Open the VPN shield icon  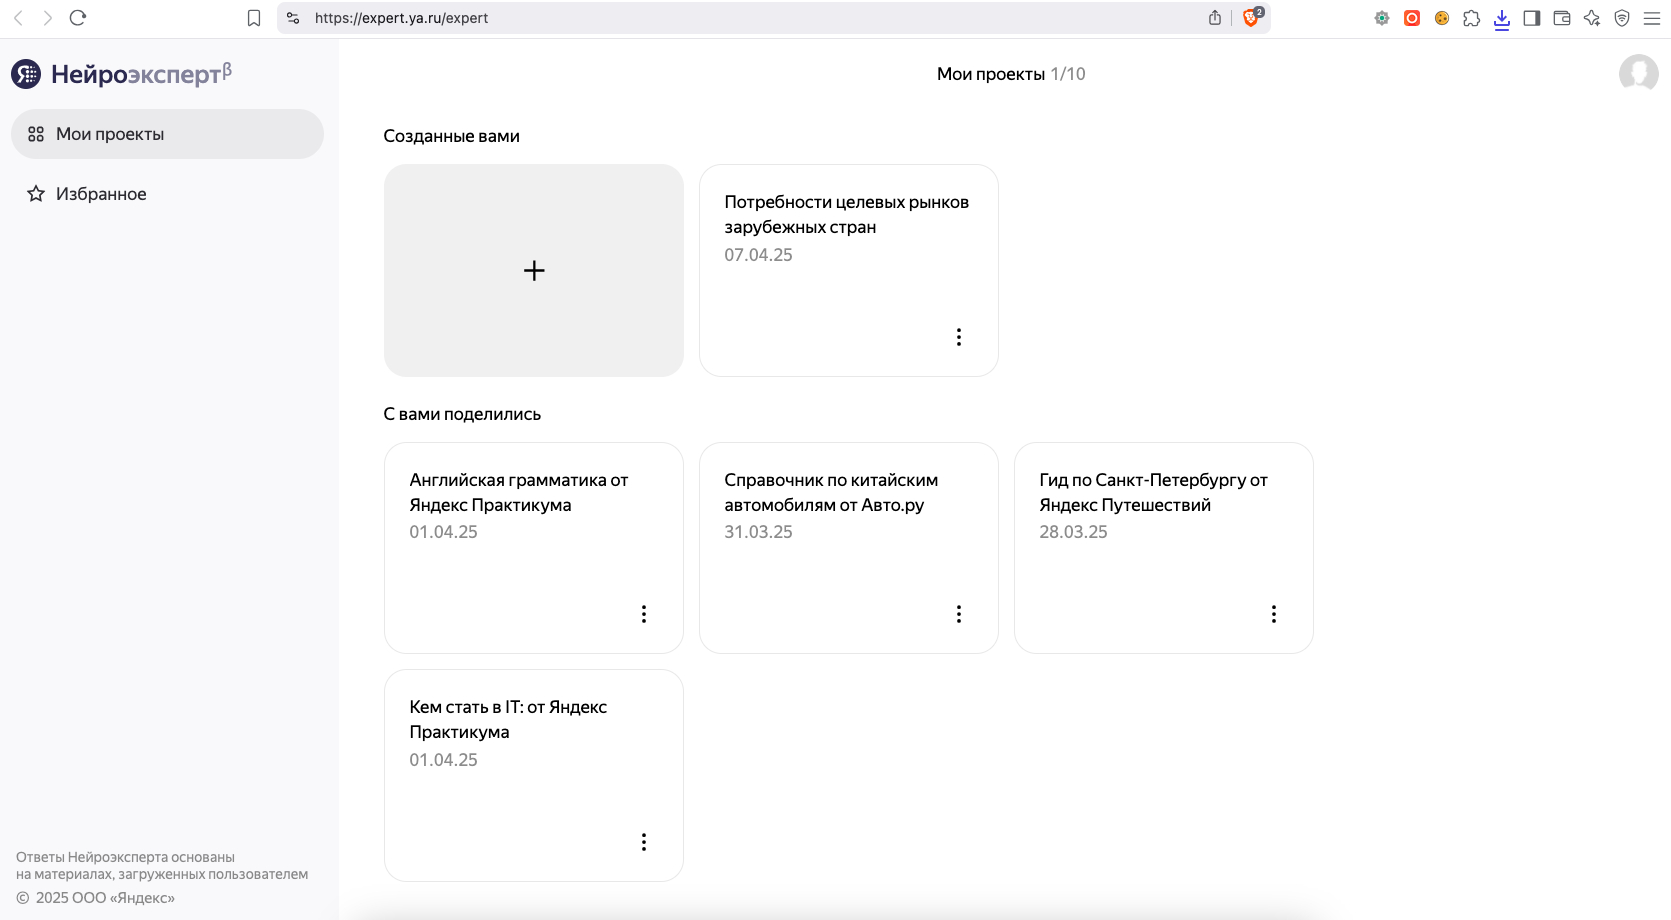1622,18
